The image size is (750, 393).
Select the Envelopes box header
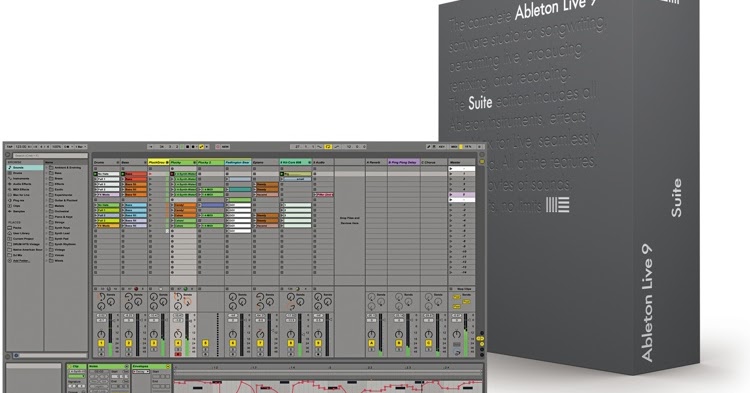tap(151, 366)
